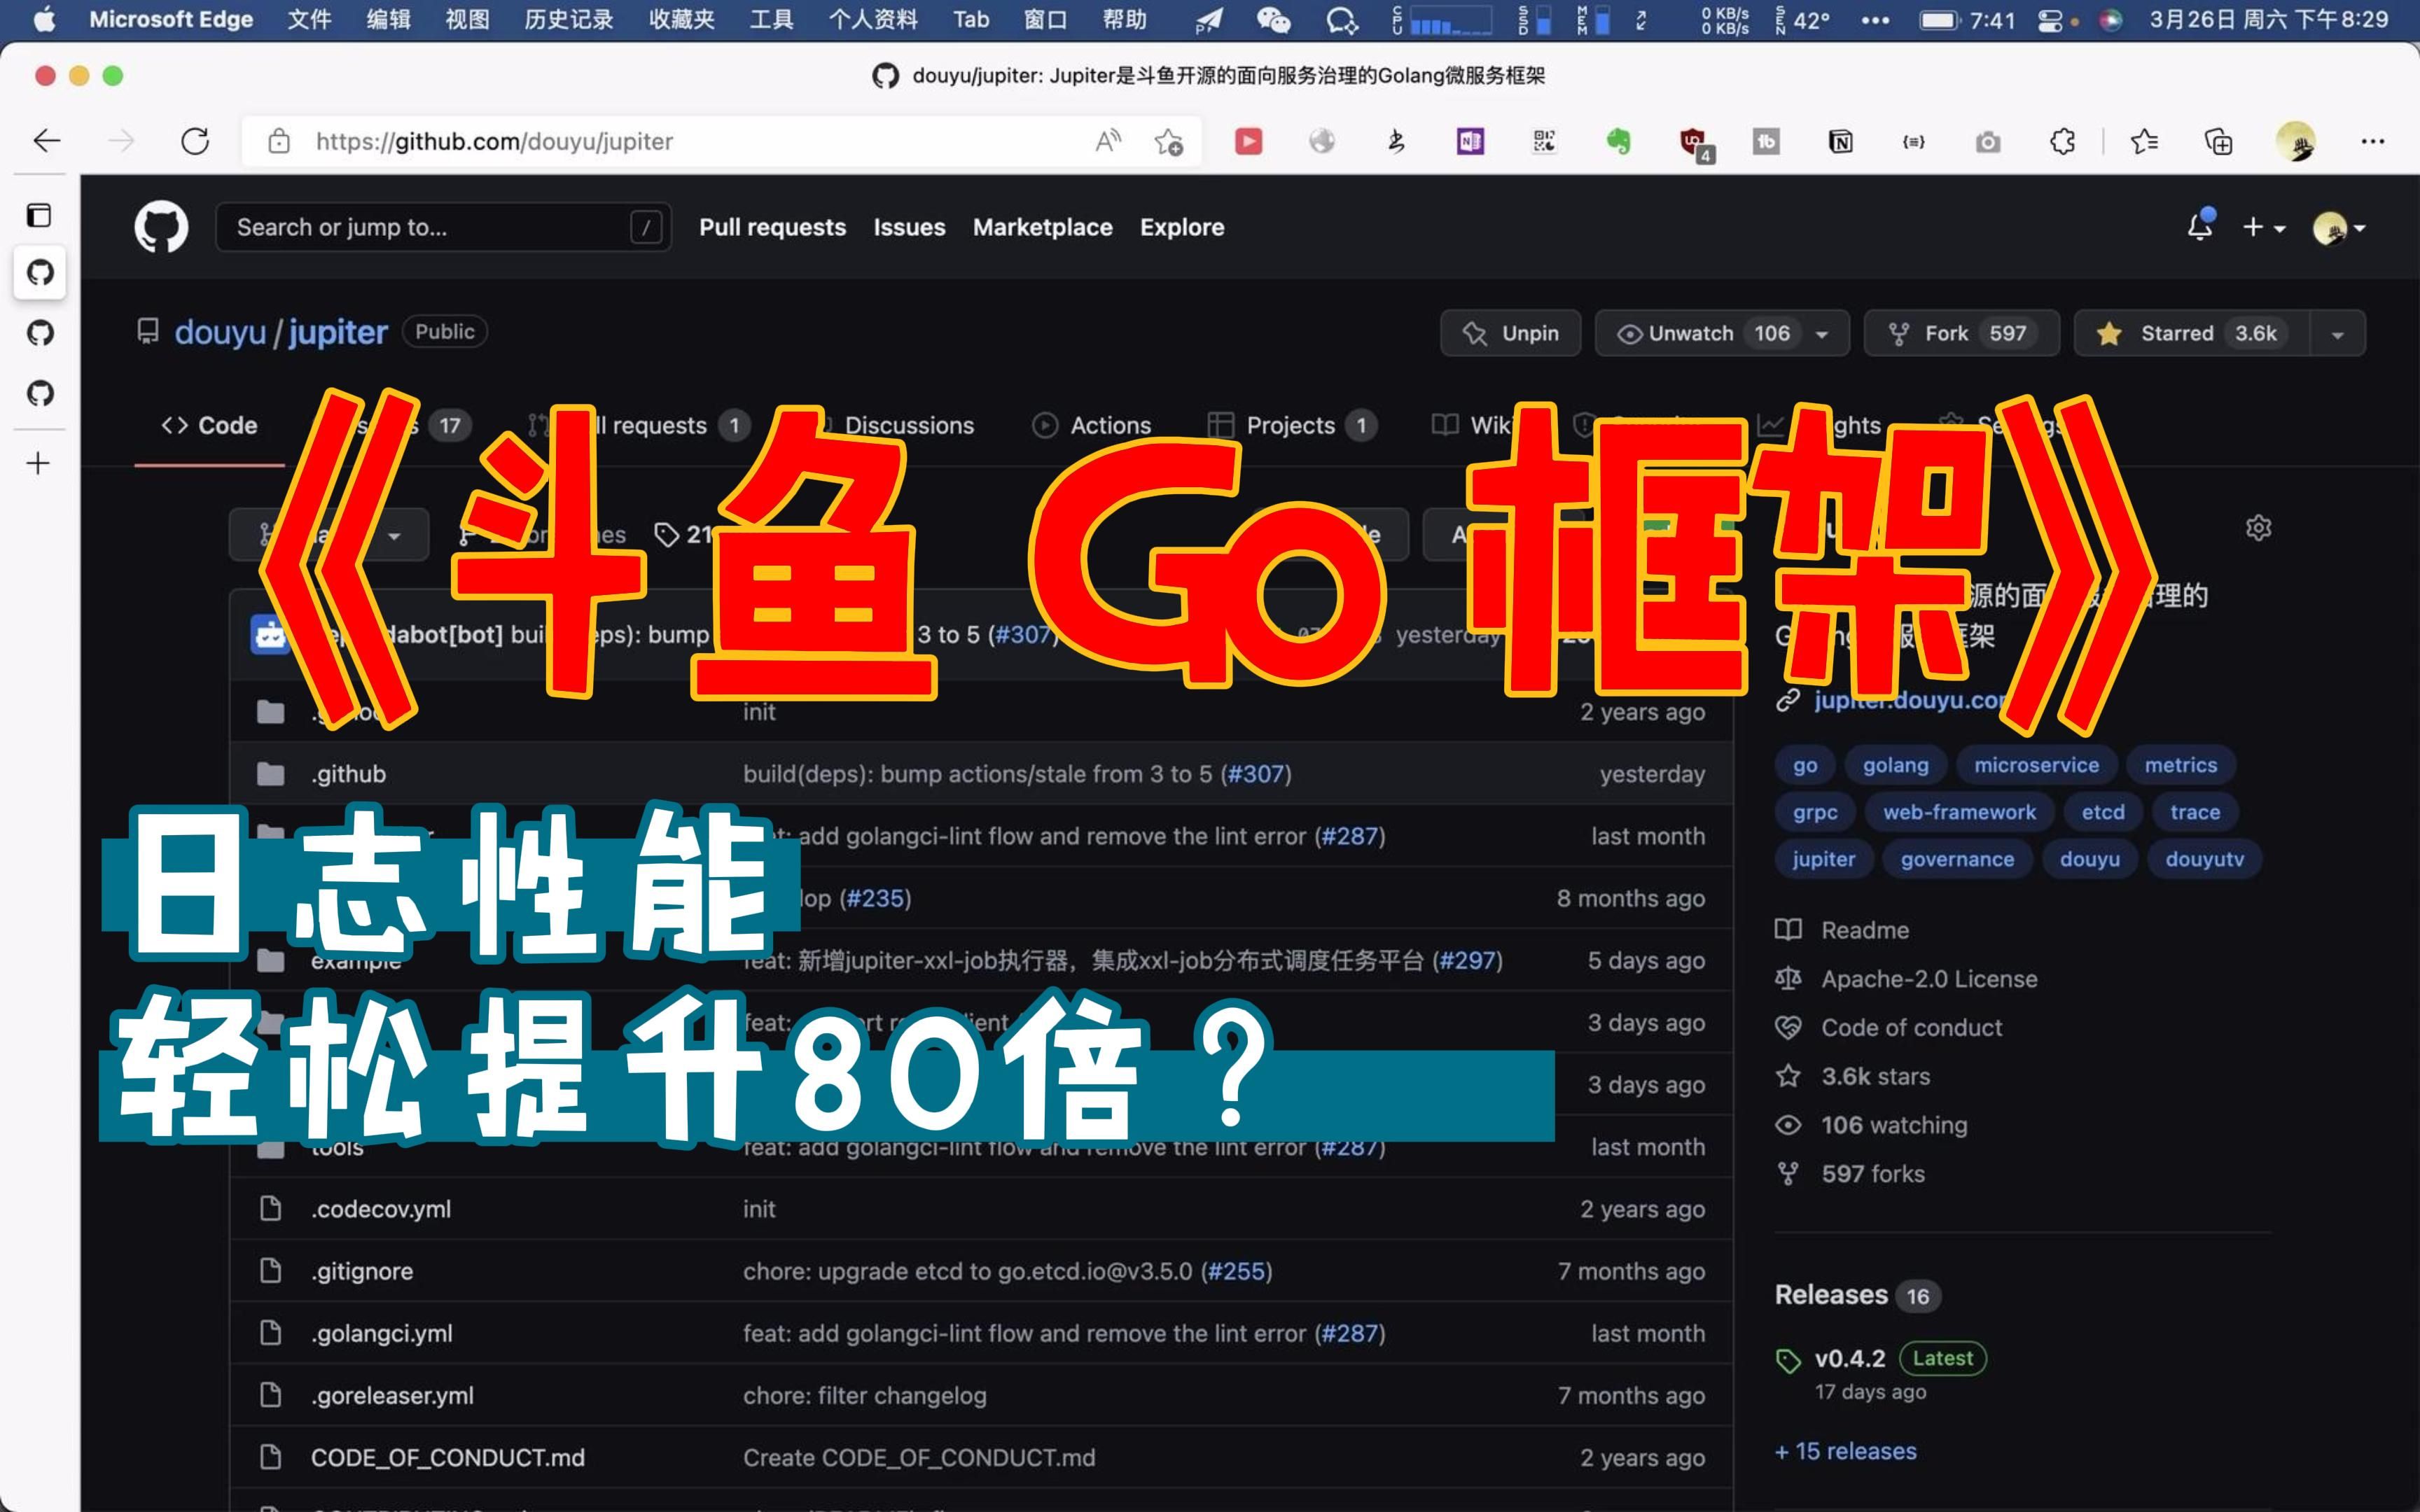This screenshot has width=2420, height=1512.
Task: Open the create-new plus dropdown
Action: pos(2264,227)
